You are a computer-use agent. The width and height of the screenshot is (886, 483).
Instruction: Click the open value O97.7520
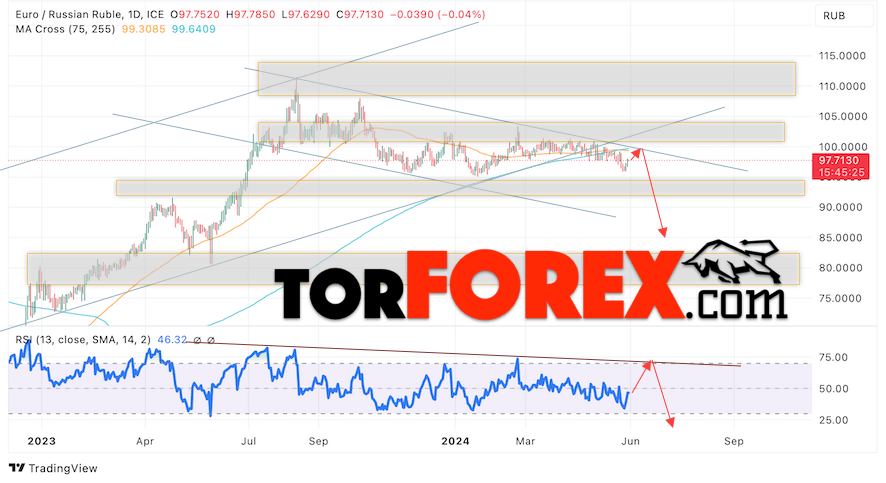(x=195, y=15)
